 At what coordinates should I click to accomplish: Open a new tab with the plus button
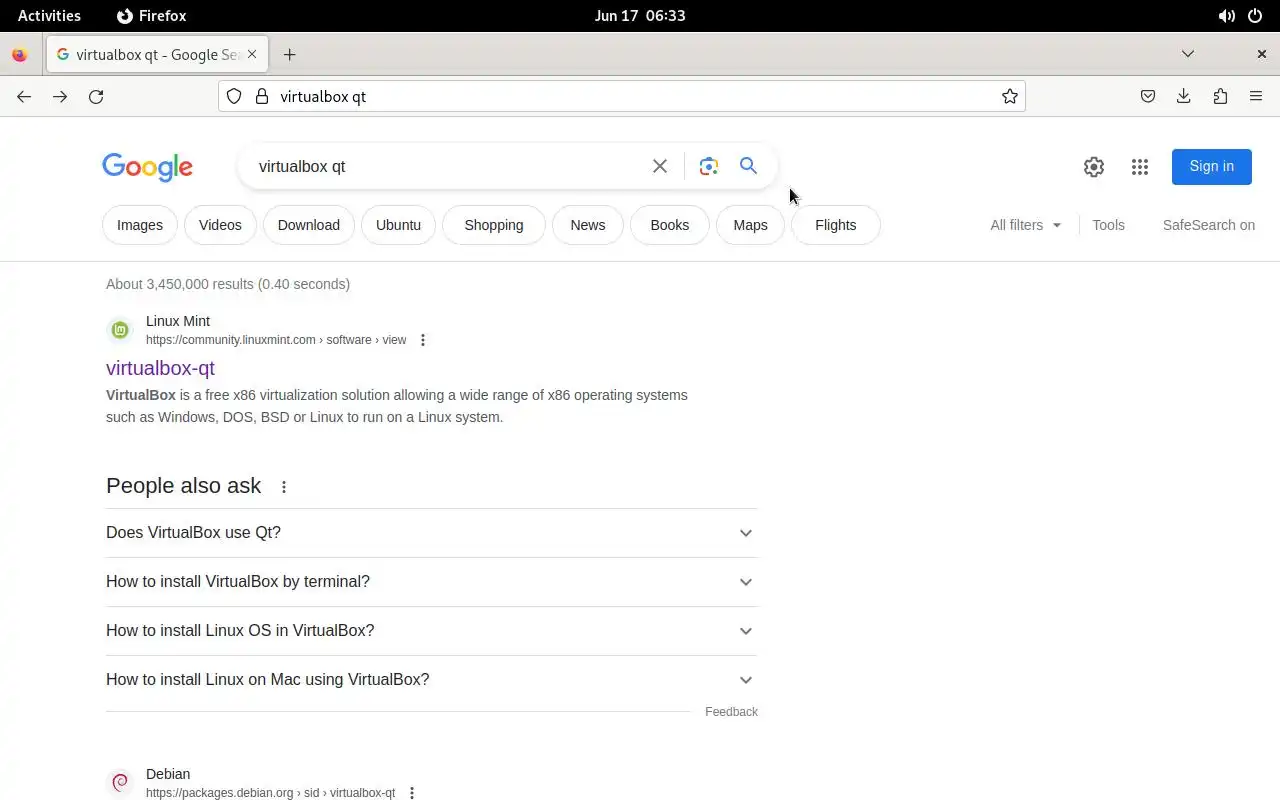289,54
